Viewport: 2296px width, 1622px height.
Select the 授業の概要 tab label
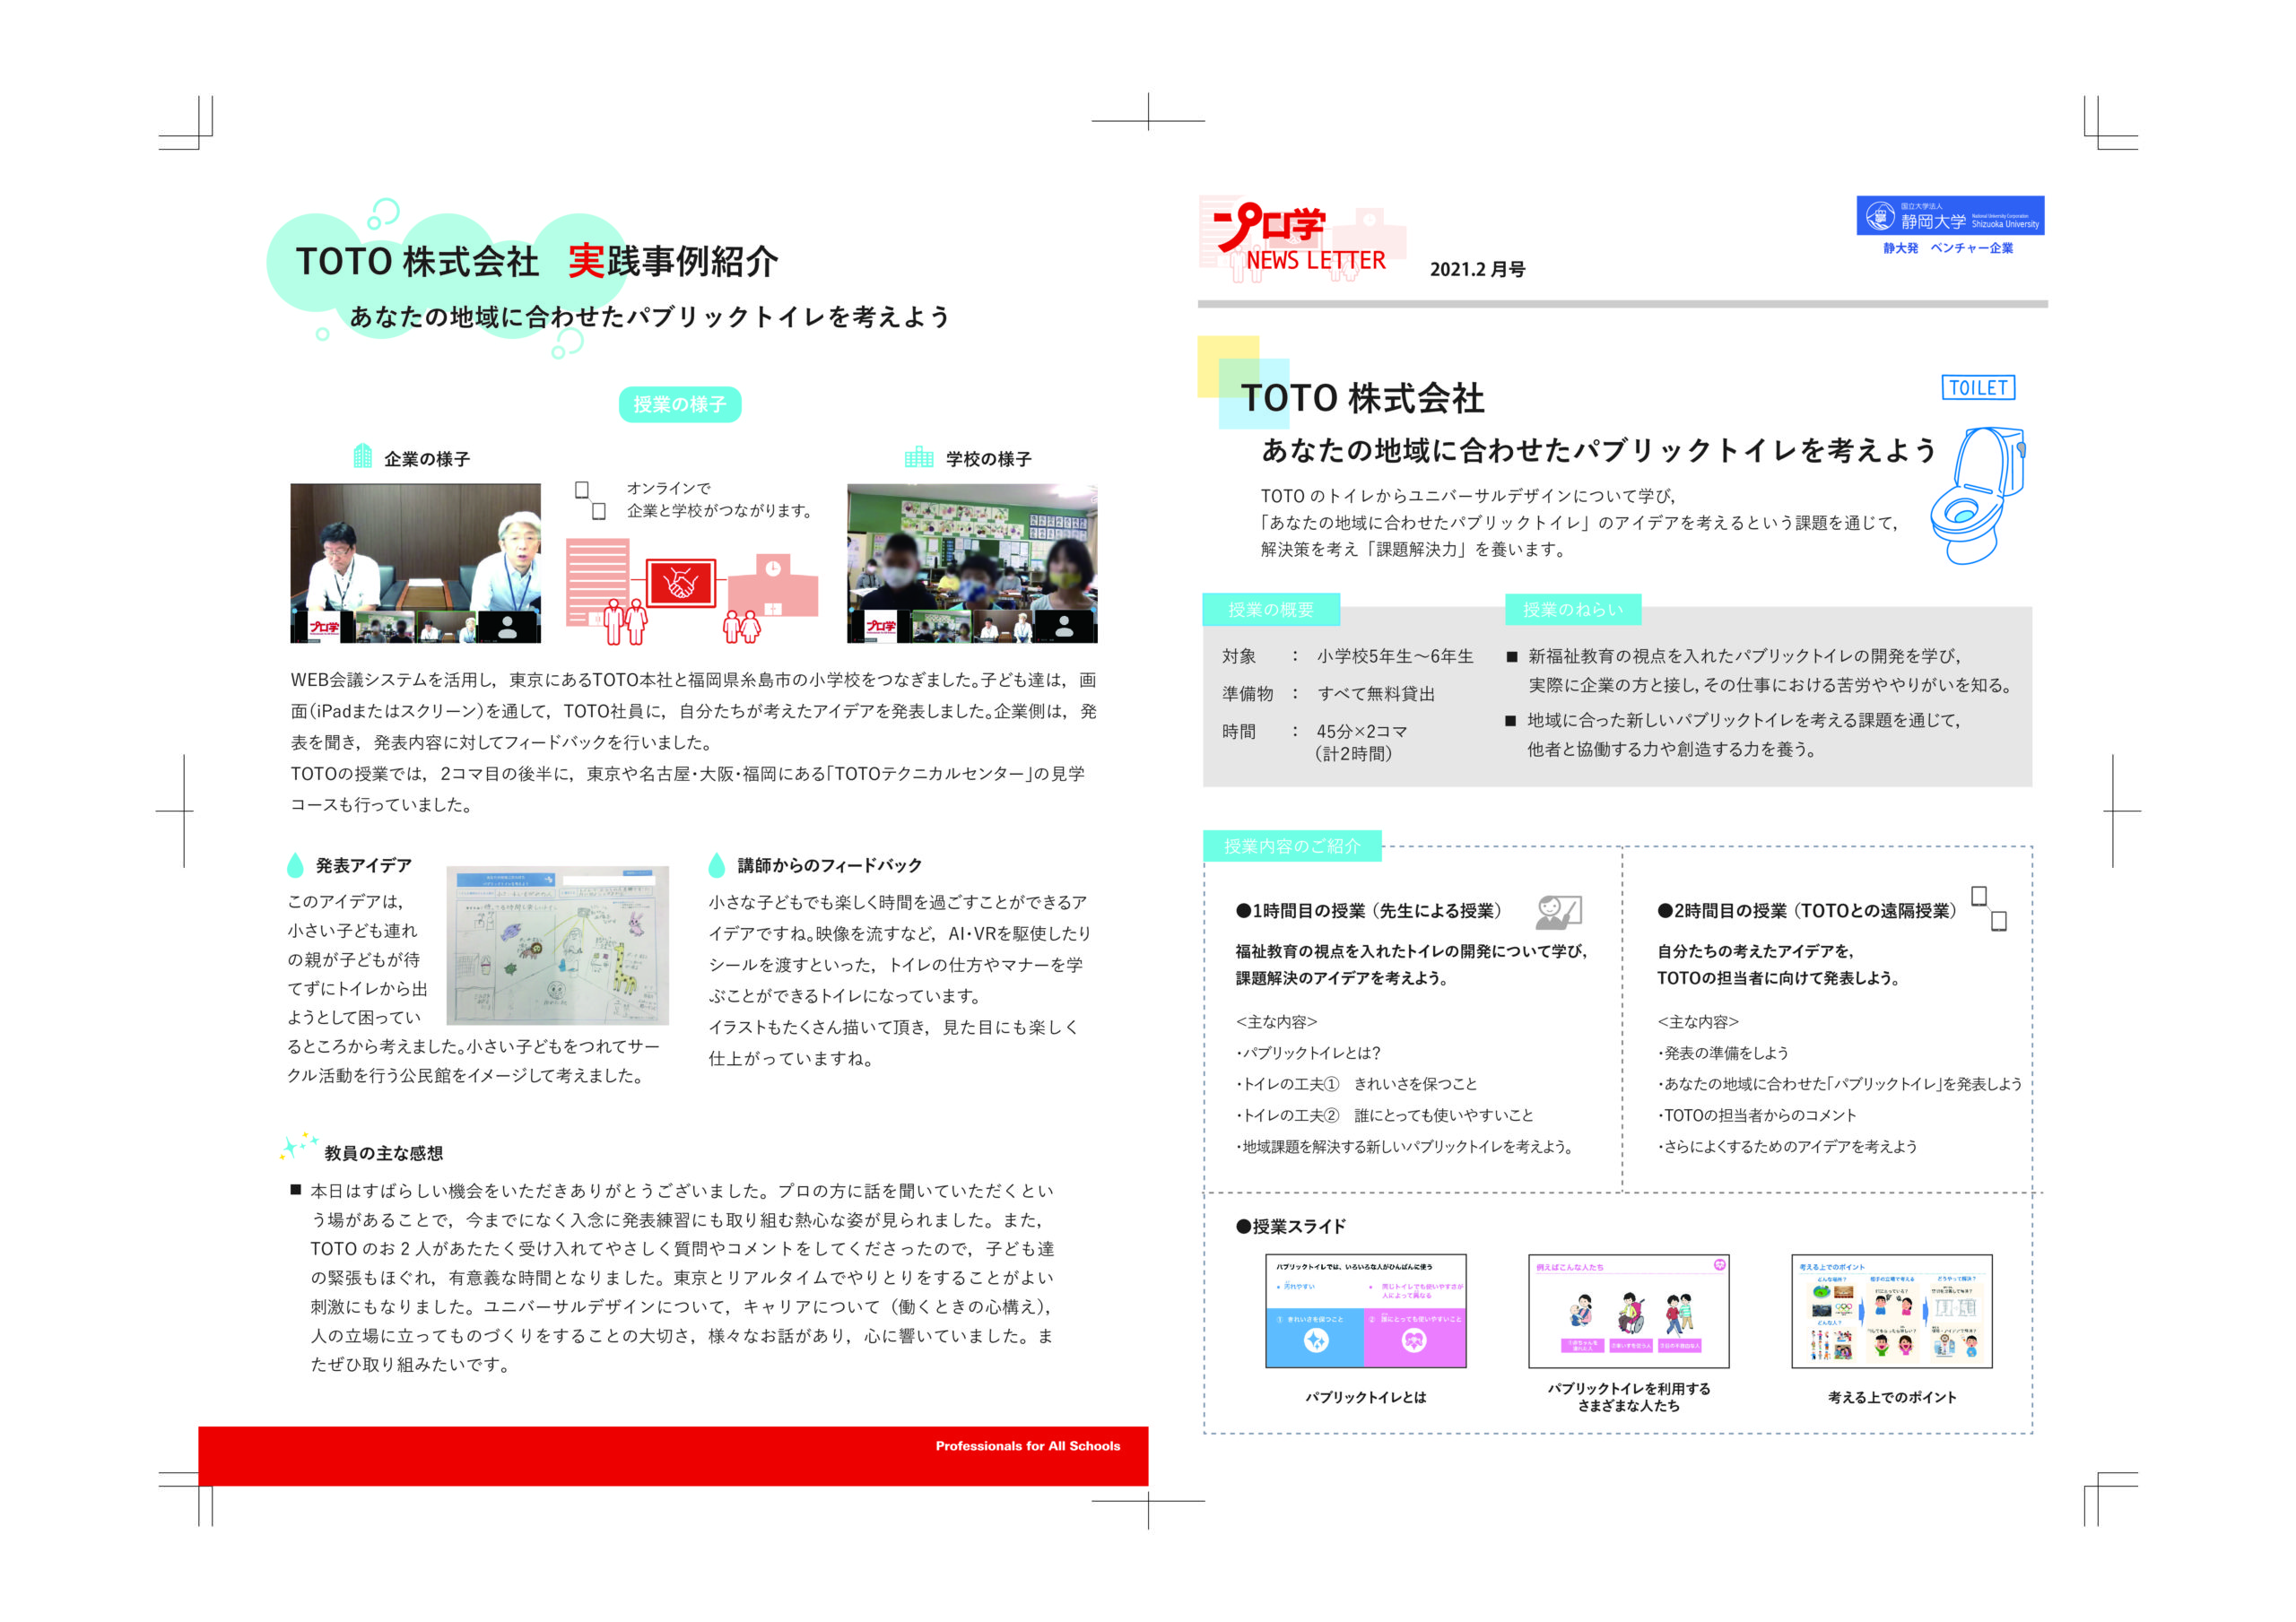point(1270,609)
